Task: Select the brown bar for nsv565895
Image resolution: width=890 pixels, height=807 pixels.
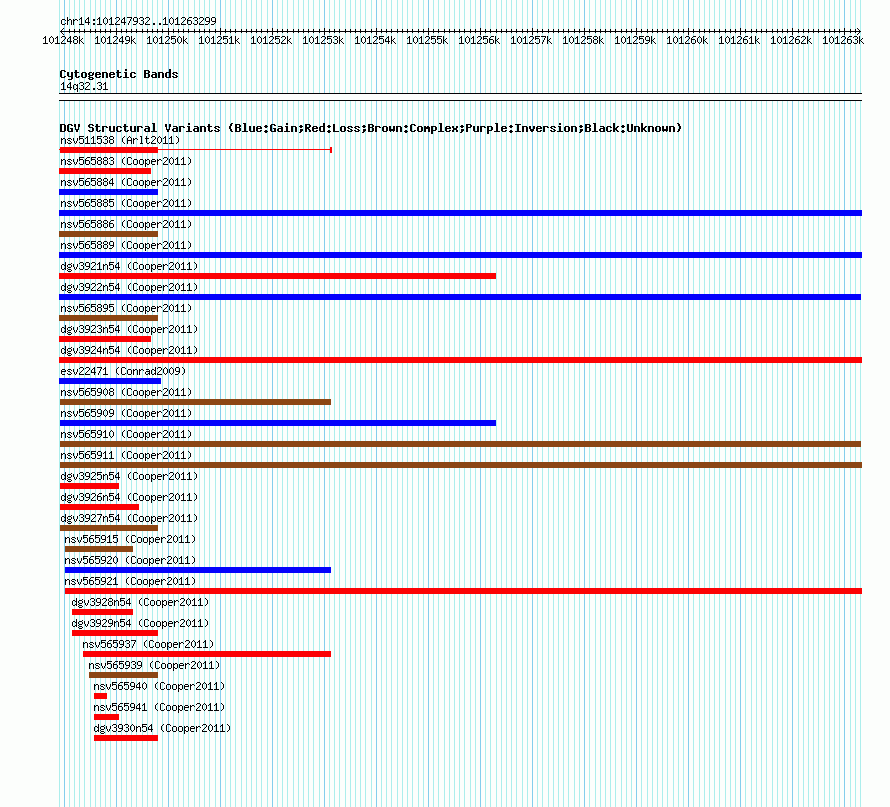Action: click(x=108, y=318)
